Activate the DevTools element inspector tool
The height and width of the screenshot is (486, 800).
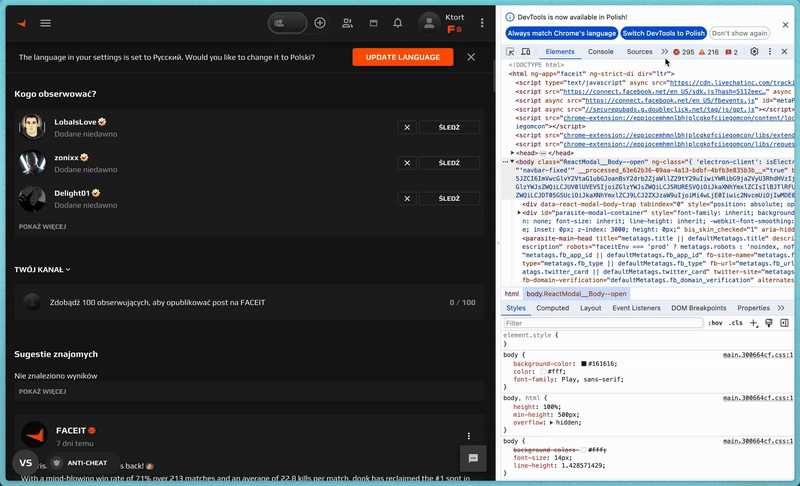point(510,52)
